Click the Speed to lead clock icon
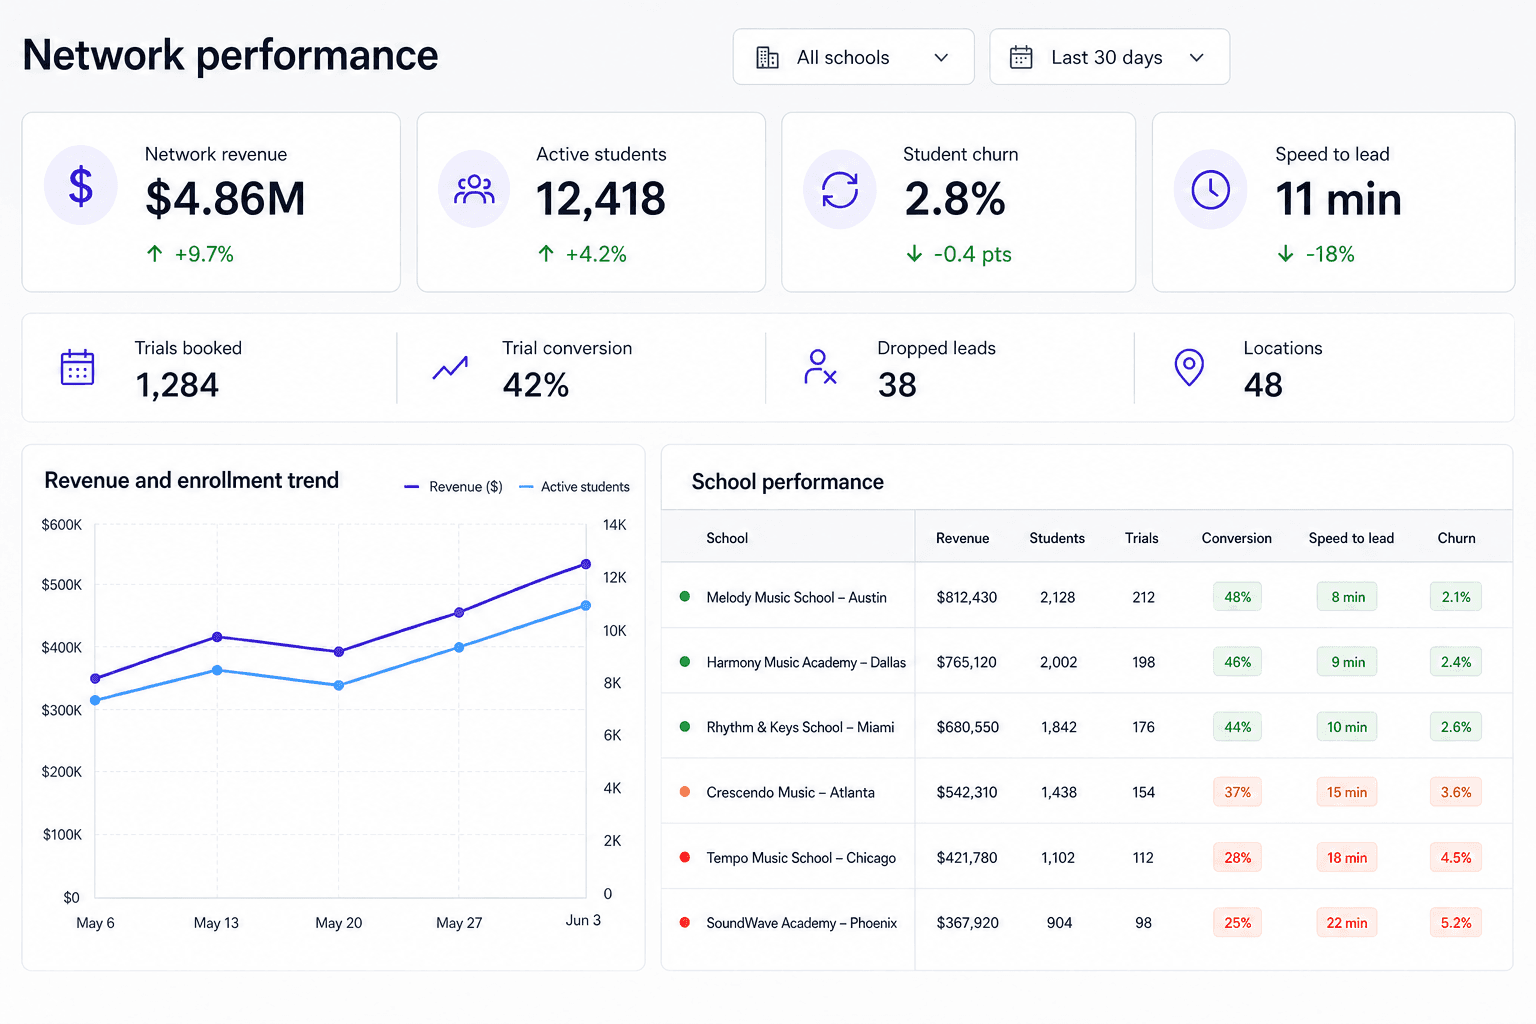The image size is (1536, 1024). click(x=1210, y=189)
